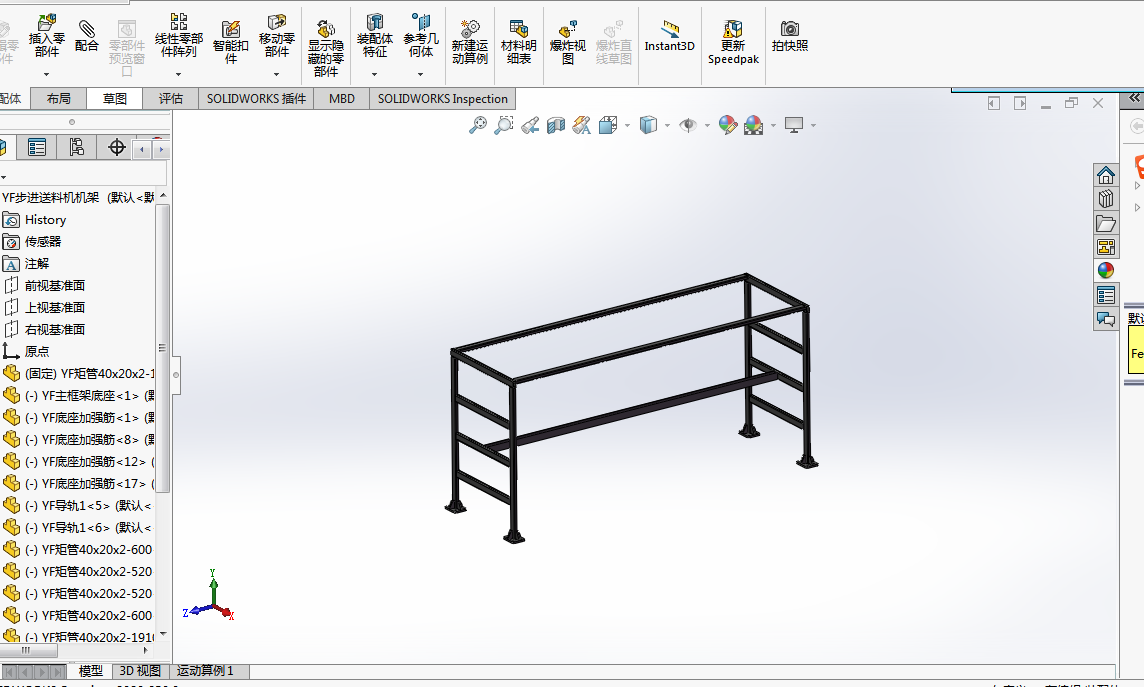
Task: Open Display Style dropdown arrow
Action: (x=668, y=125)
